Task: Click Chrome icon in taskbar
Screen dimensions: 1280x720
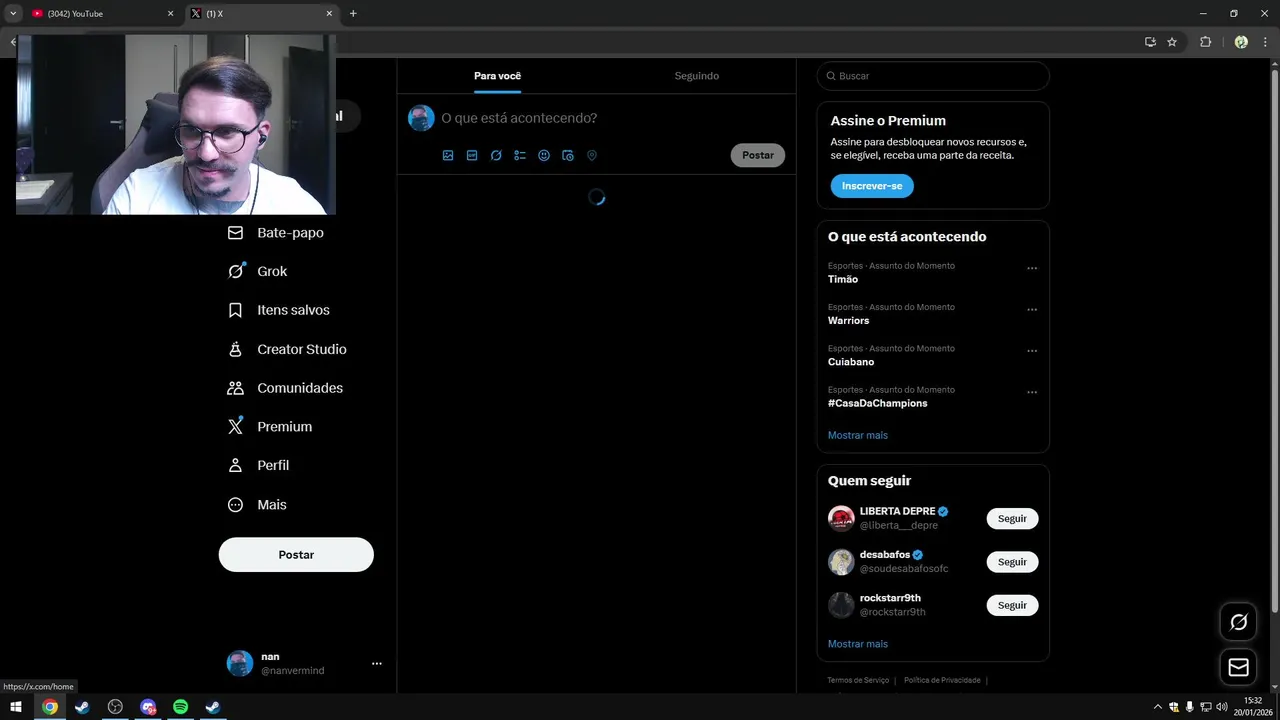Action: point(50,707)
